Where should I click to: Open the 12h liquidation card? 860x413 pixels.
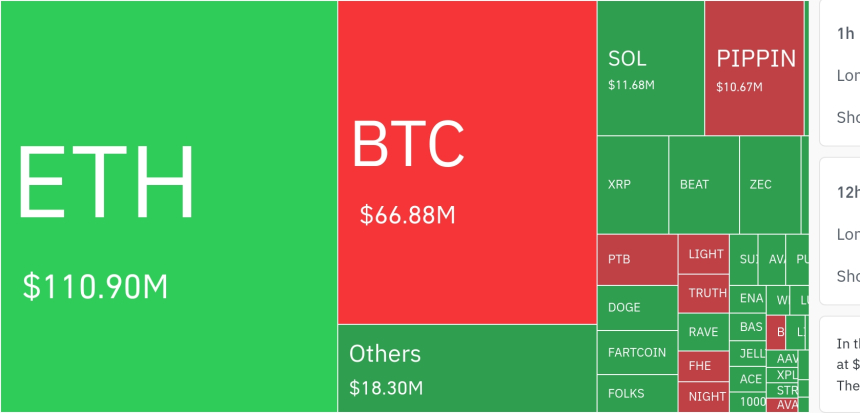click(x=840, y=230)
